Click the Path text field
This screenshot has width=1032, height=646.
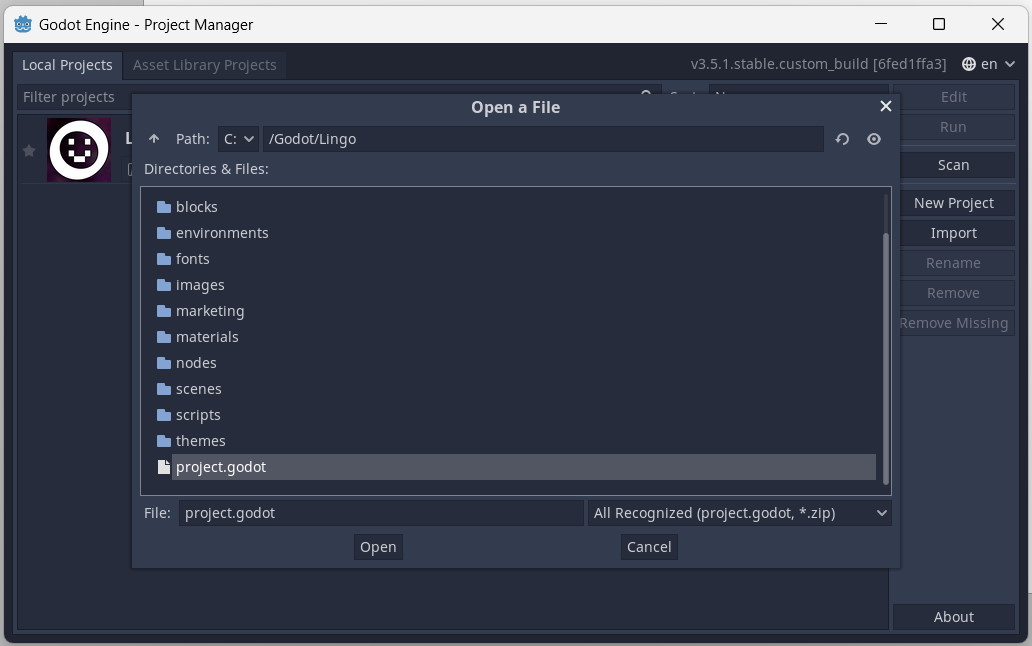542,139
